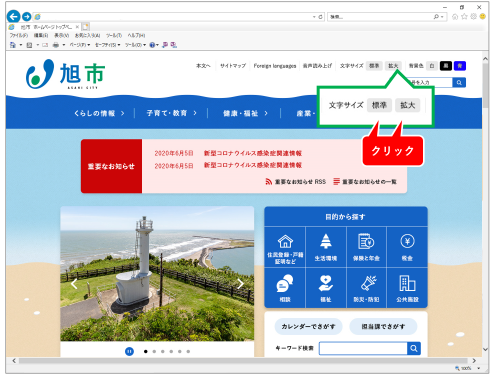The image size is (500, 375).
Task: Open the browser Home icon at top right
Action: pyautogui.click(x=455, y=17)
